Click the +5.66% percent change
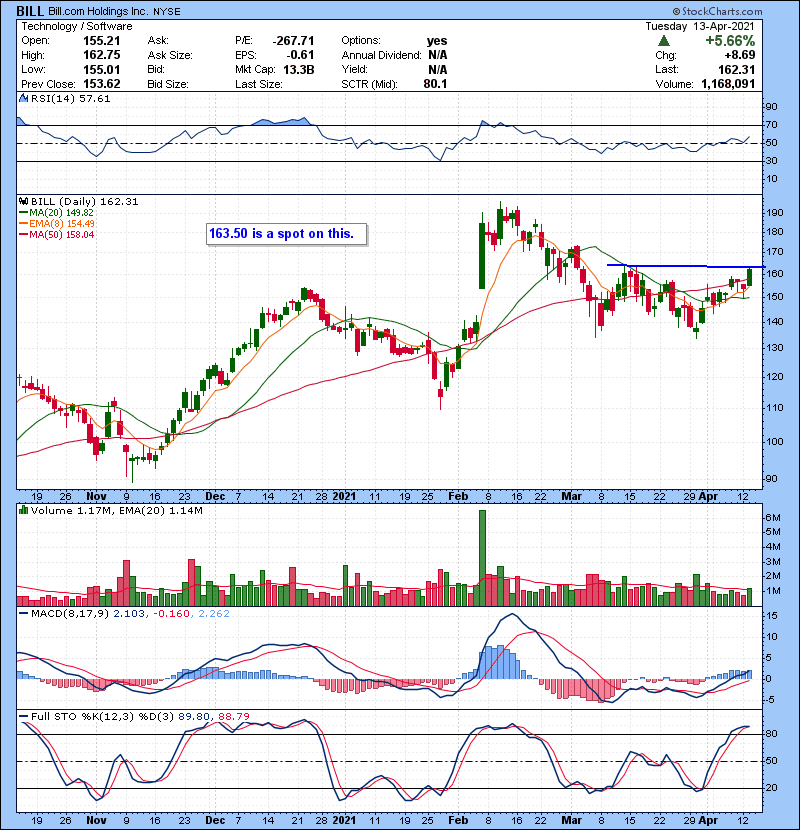 (x=730, y=41)
